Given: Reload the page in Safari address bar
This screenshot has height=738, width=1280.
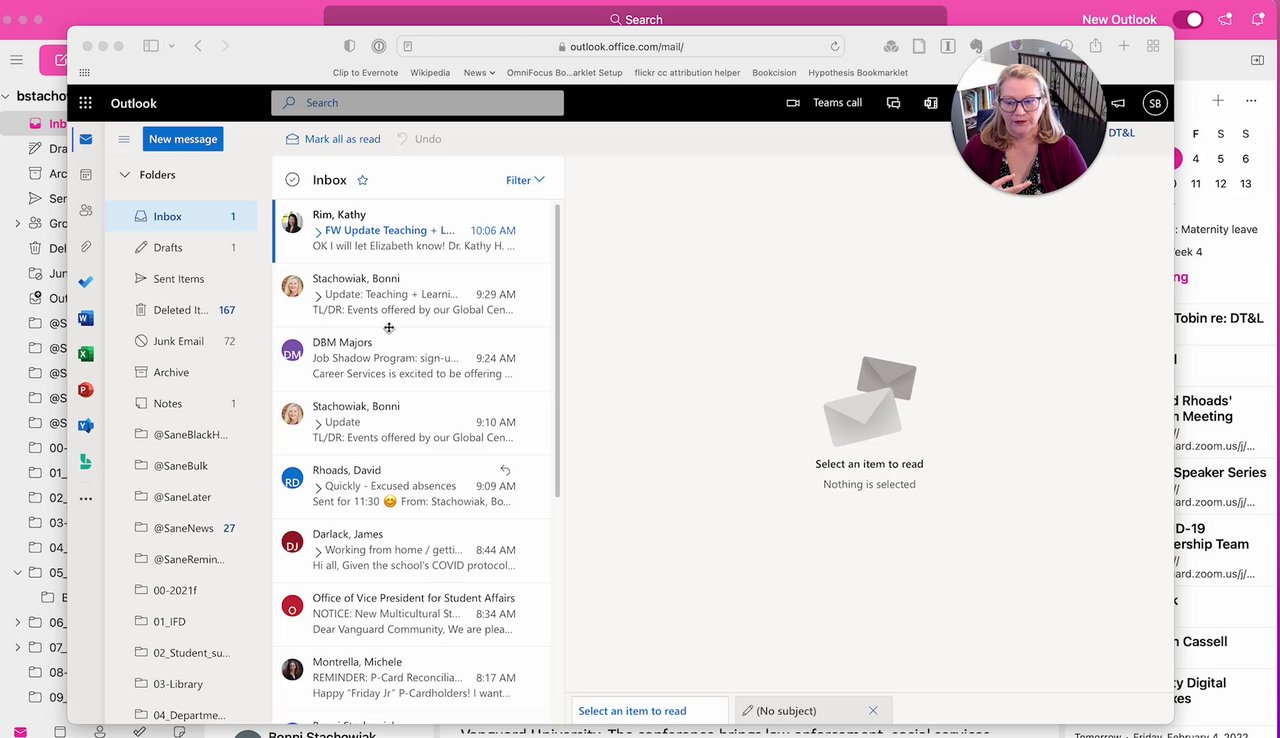Looking at the screenshot, I should tap(835, 46).
